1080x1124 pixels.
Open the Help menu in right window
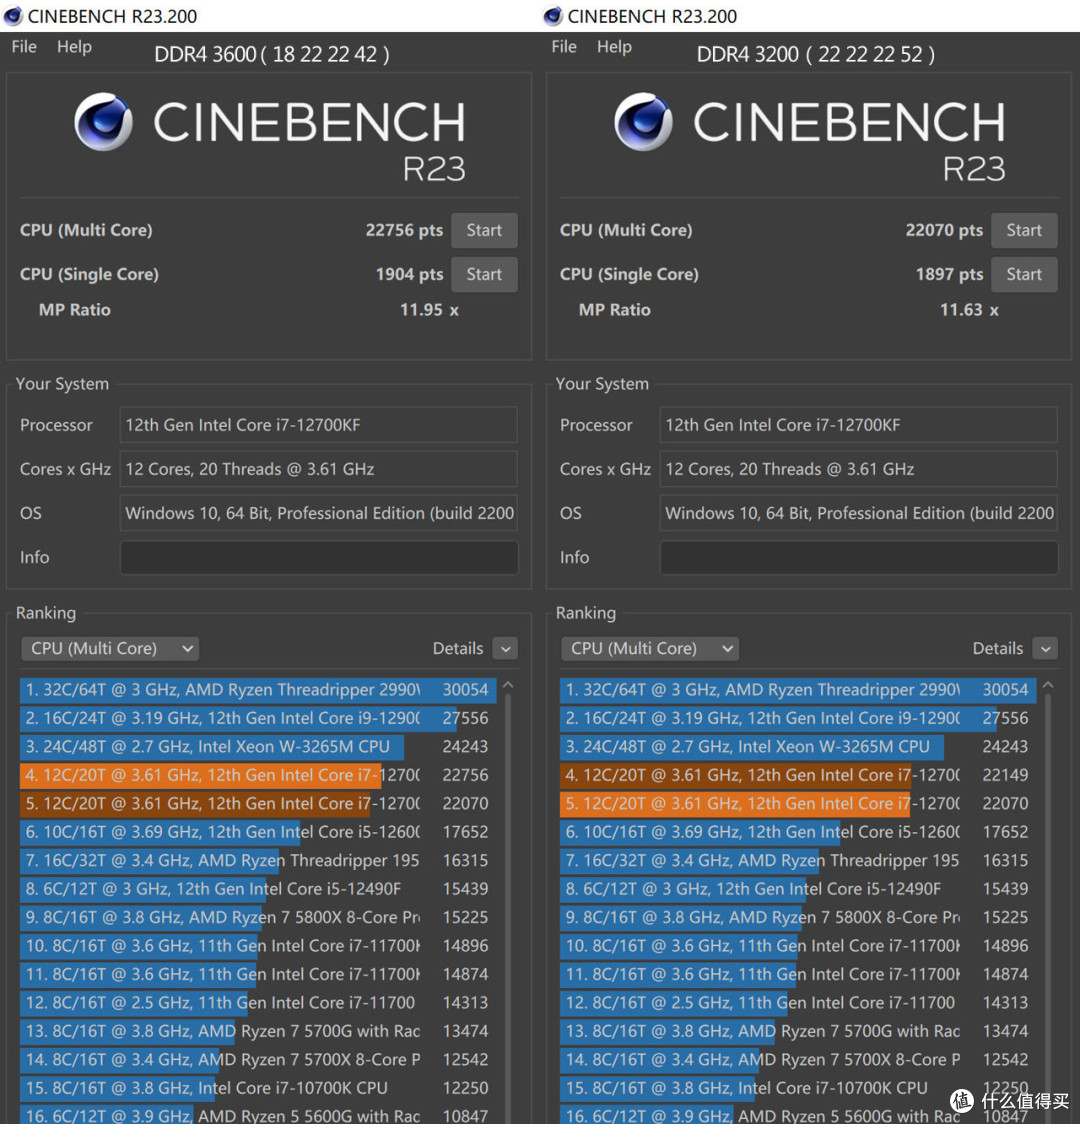[614, 47]
